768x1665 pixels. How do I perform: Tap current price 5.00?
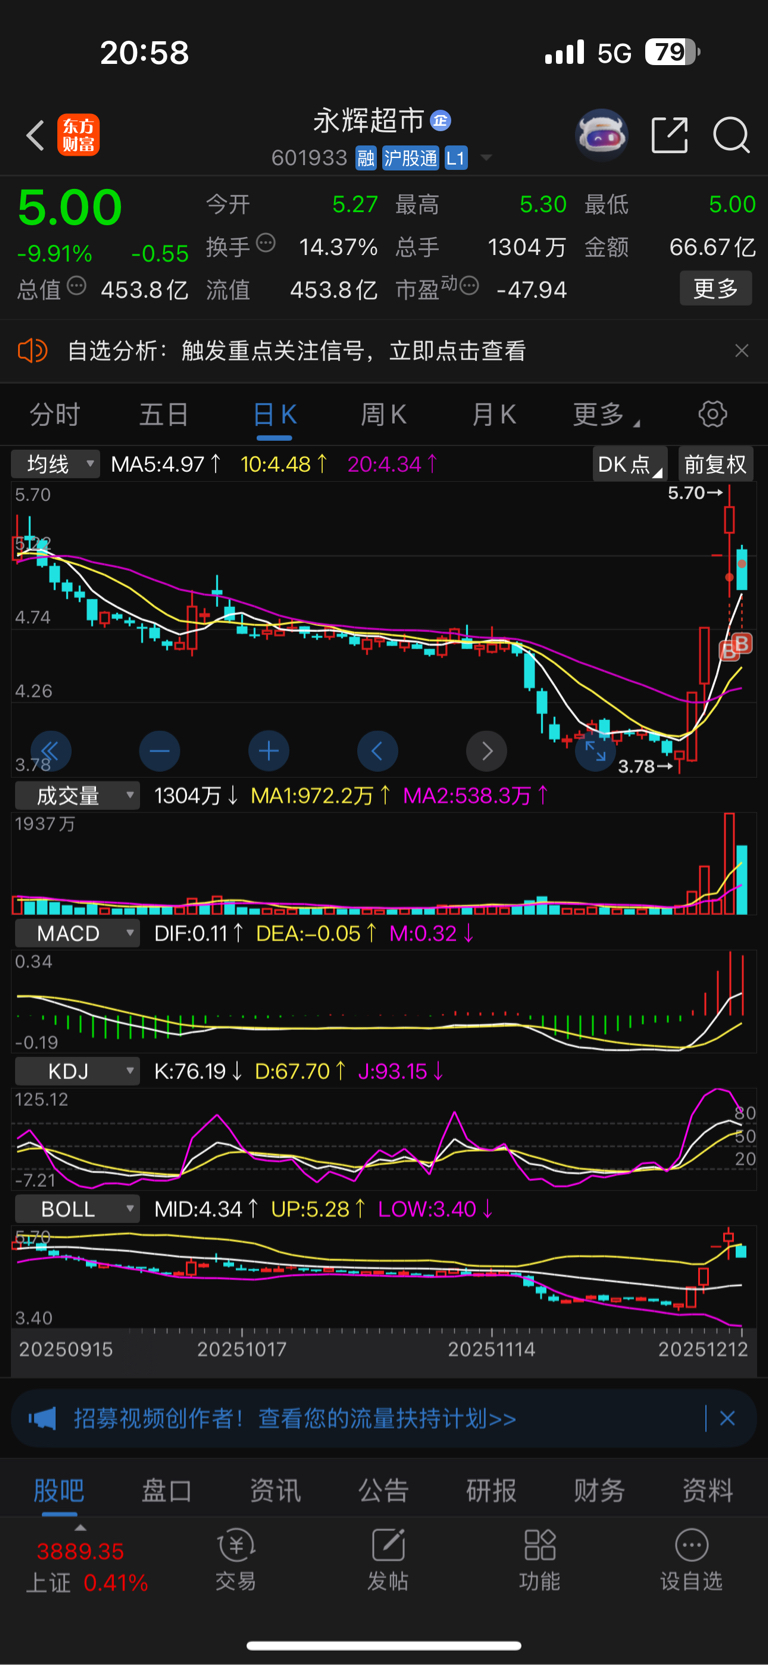(x=70, y=208)
